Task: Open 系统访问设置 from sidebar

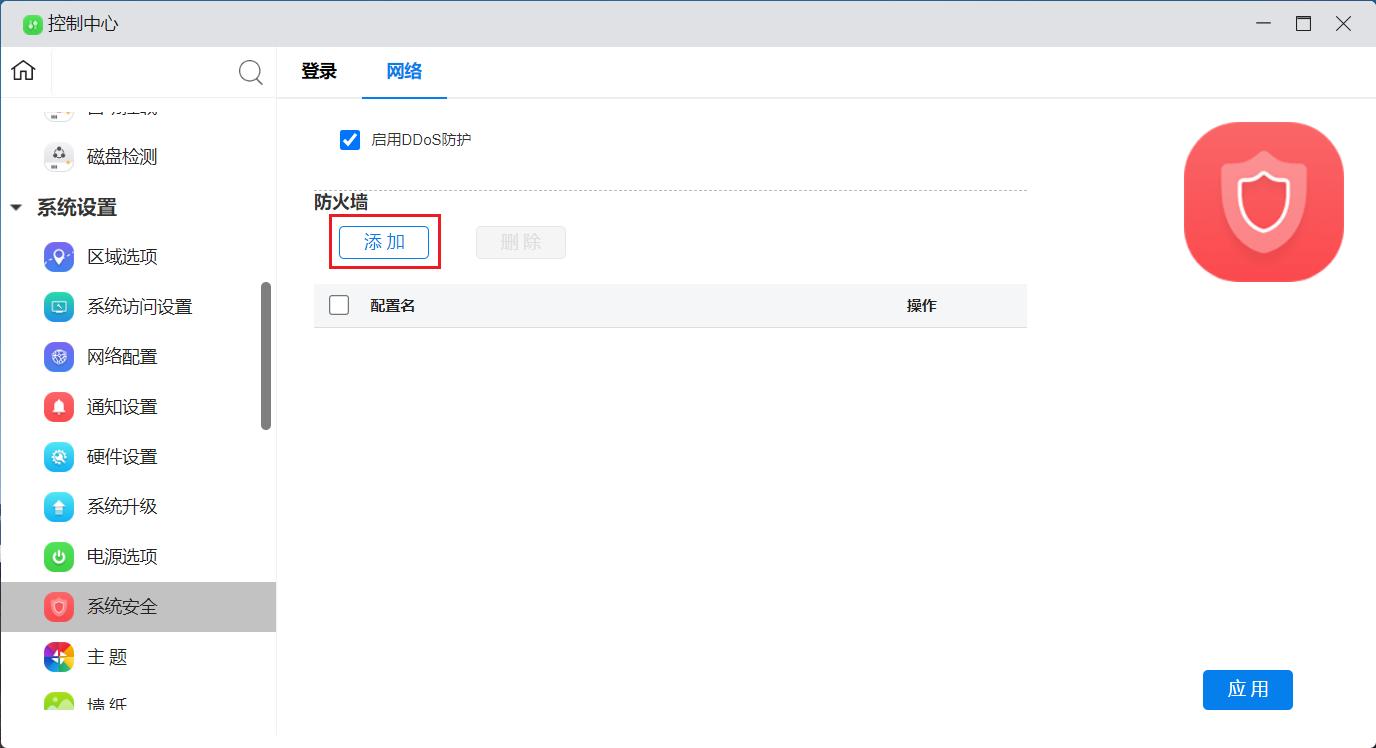Action: pyautogui.click(x=138, y=307)
